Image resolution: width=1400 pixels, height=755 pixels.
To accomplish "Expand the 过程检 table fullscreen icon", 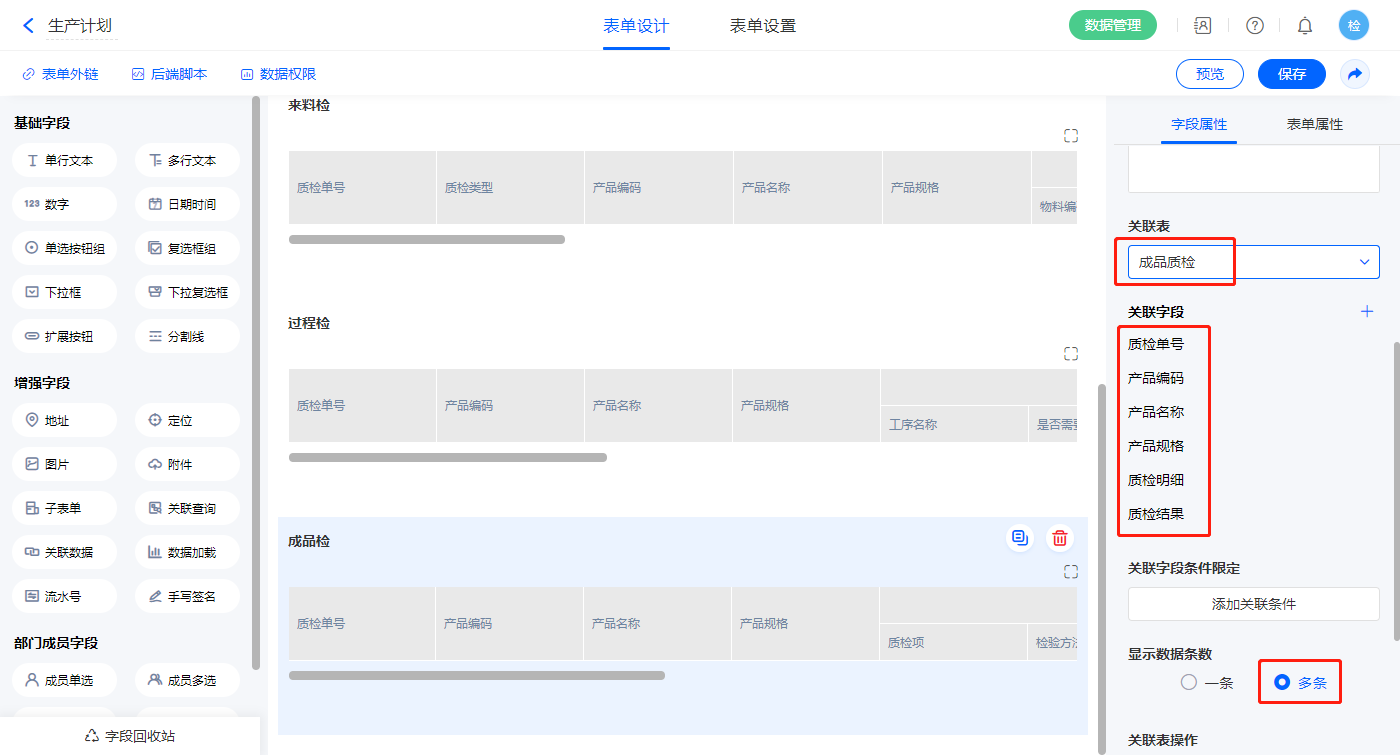I will tap(1071, 354).
